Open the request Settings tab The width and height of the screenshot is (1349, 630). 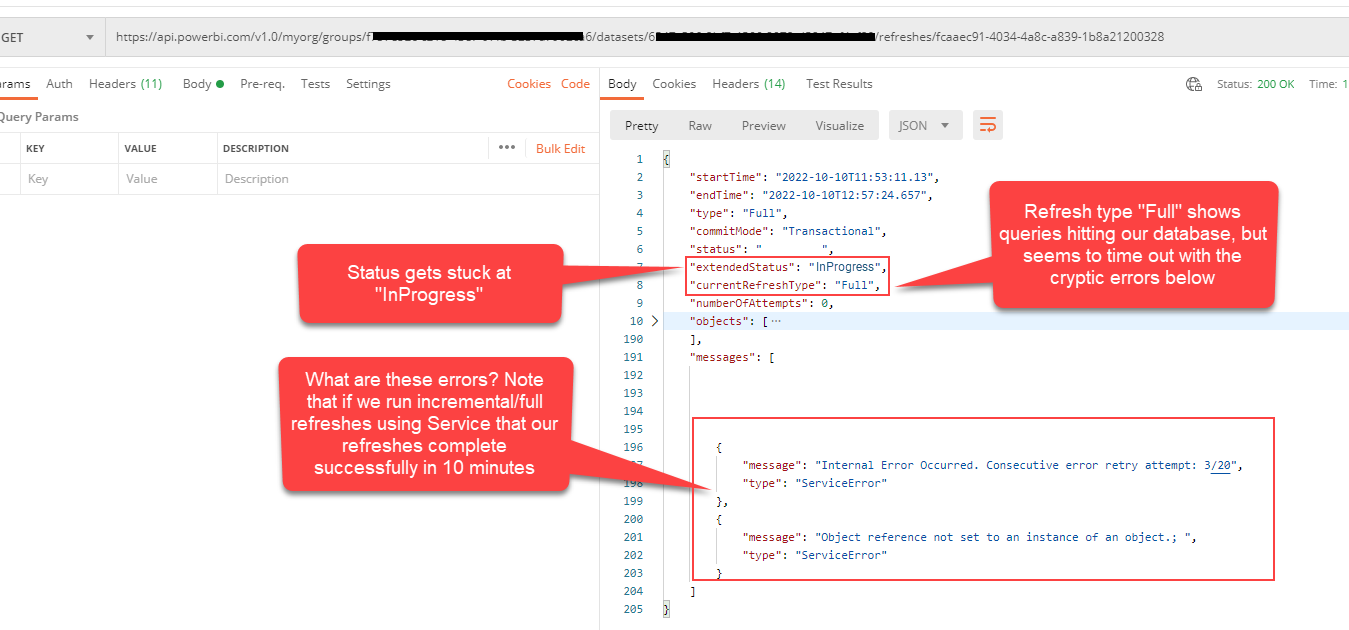click(x=368, y=84)
